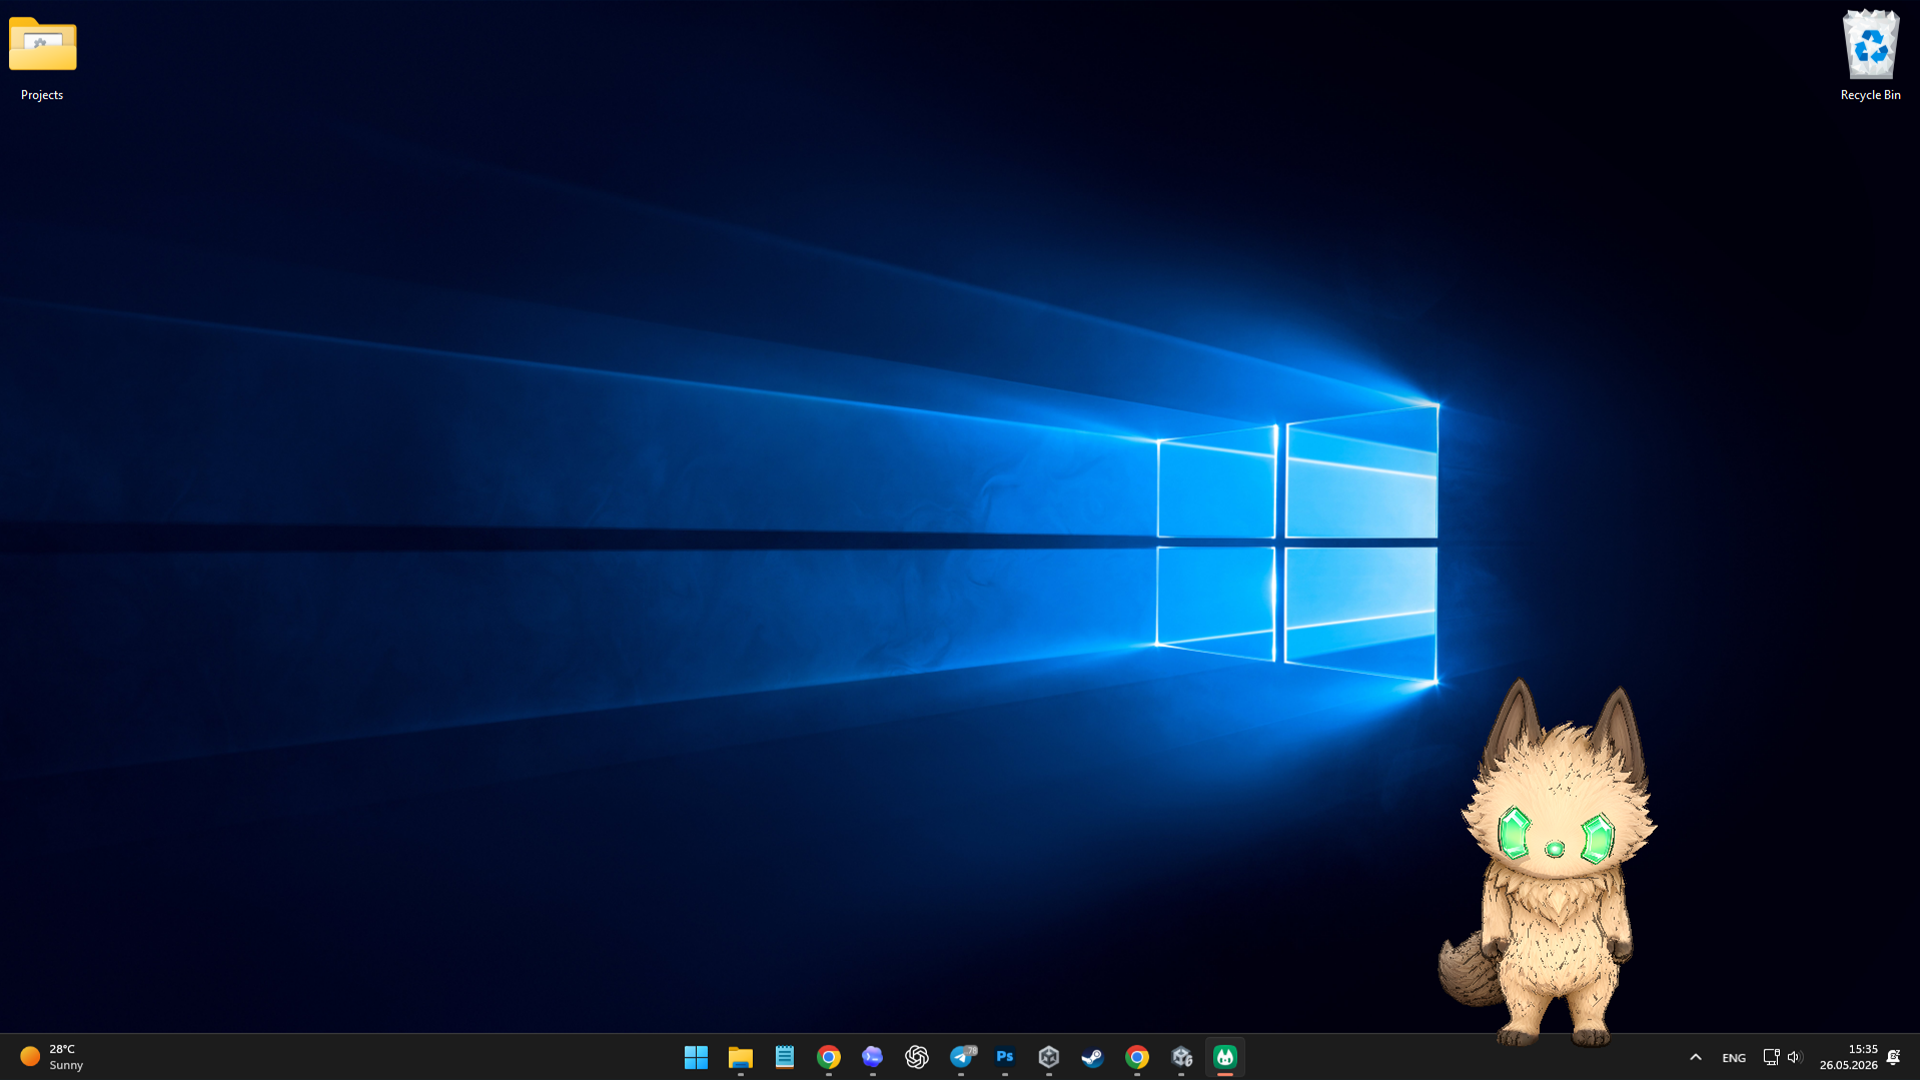Launch ChatGPT from the taskbar
The height and width of the screenshot is (1080, 1920).
pyautogui.click(x=916, y=1057)
